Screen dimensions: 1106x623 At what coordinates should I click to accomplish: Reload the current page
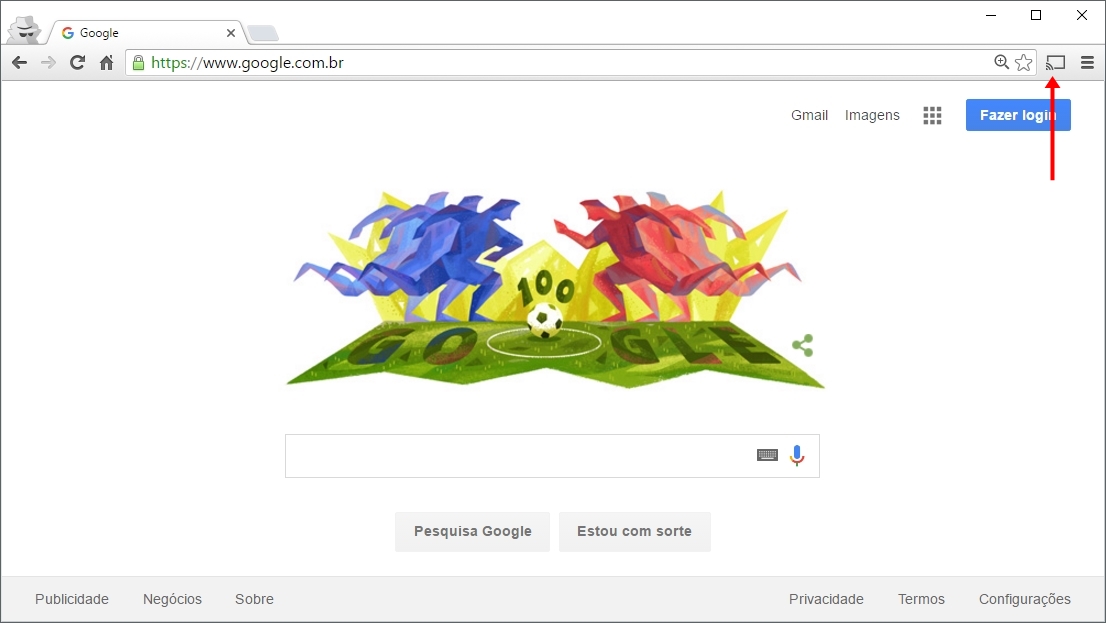(78, 63)
